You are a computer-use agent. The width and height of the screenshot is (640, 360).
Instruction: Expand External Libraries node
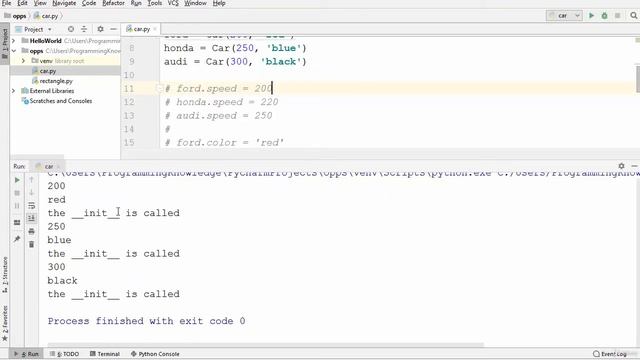[x=13, y=91]
